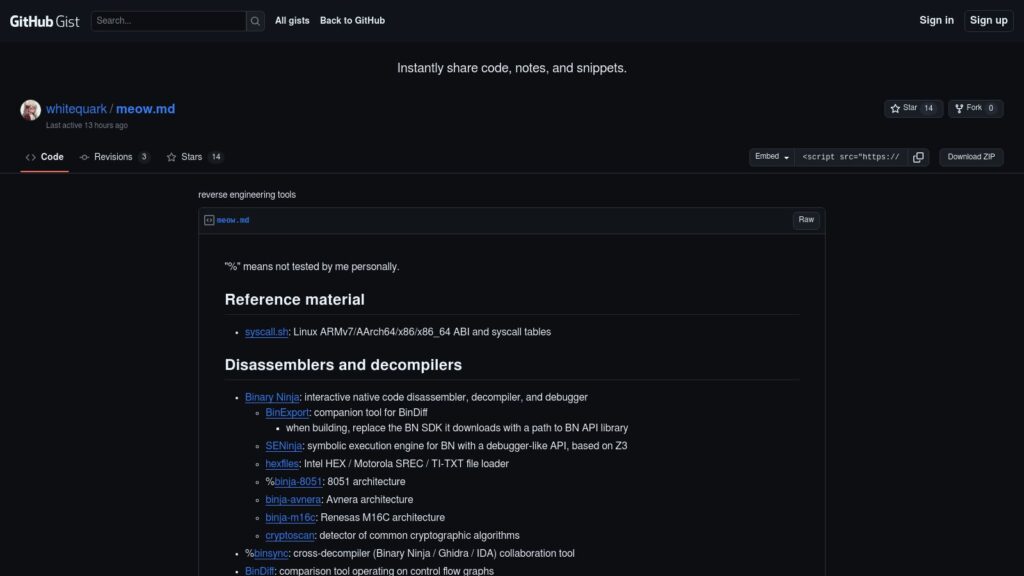
Task: Open the Binary Ninja link
Action: tap(272, 398)
